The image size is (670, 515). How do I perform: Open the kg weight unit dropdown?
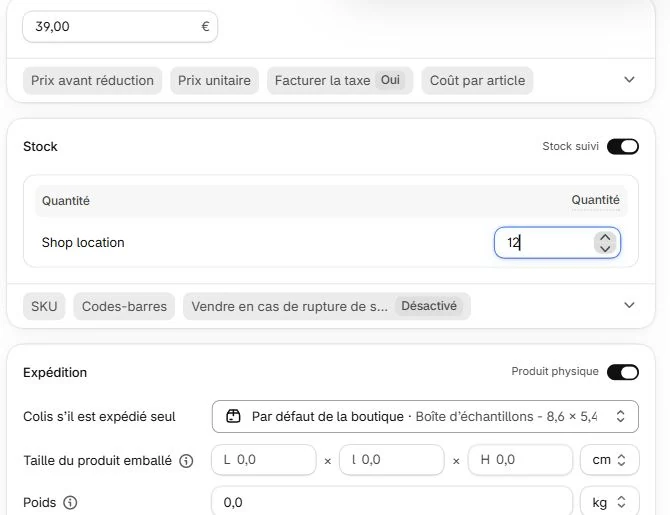pyautogui.click(x=609, y=502)
